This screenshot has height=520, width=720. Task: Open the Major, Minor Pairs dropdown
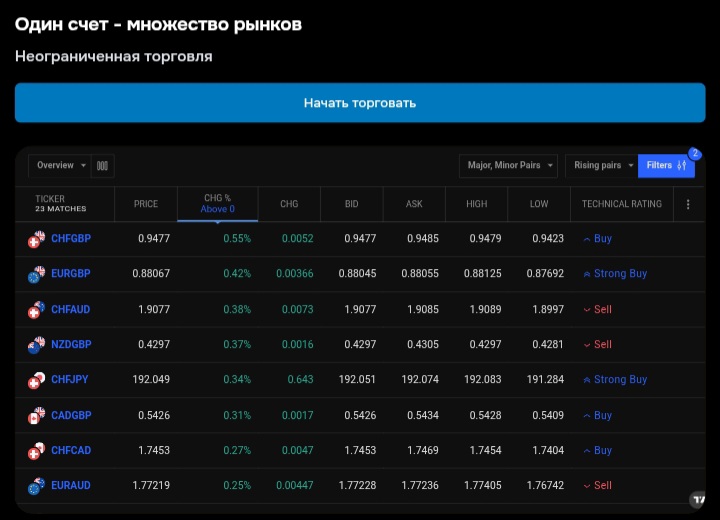coord(508,166)
